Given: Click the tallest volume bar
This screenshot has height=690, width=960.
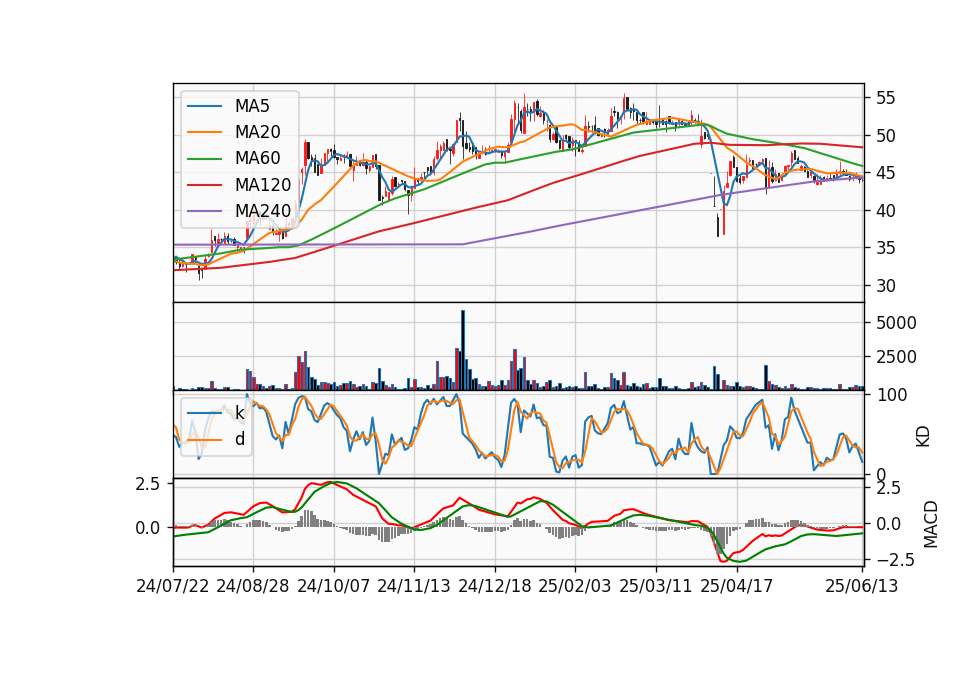Looking at the screenshot, I should 463,350.
